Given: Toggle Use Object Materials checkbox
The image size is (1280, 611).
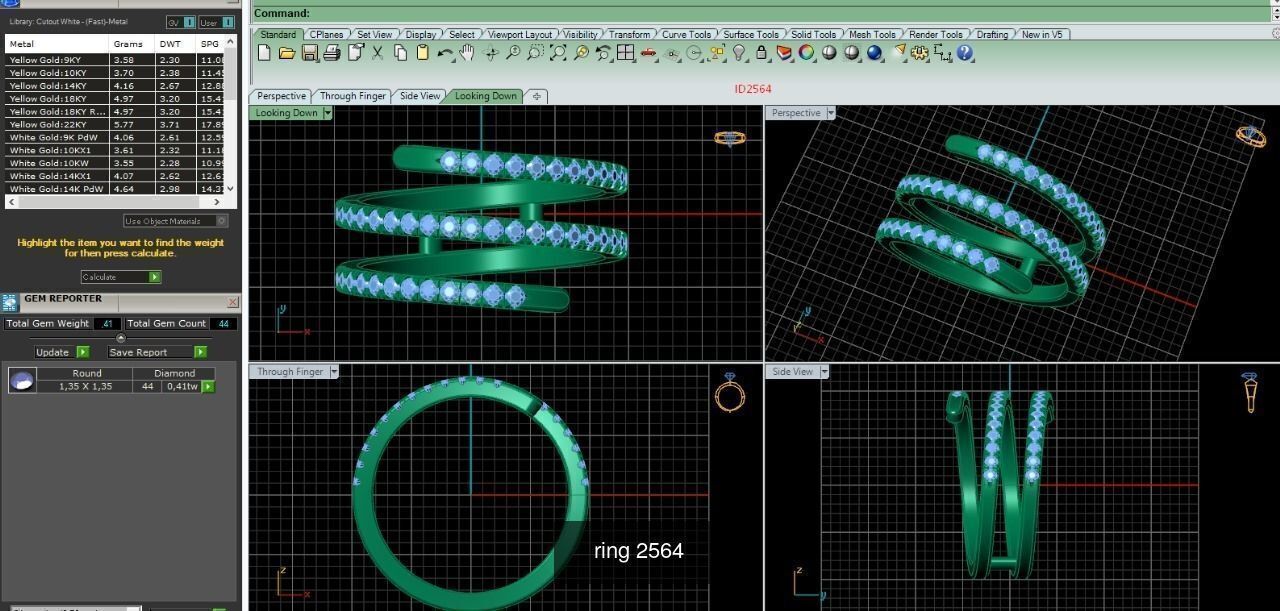Looking at the screenshot, I should (221, 221).
